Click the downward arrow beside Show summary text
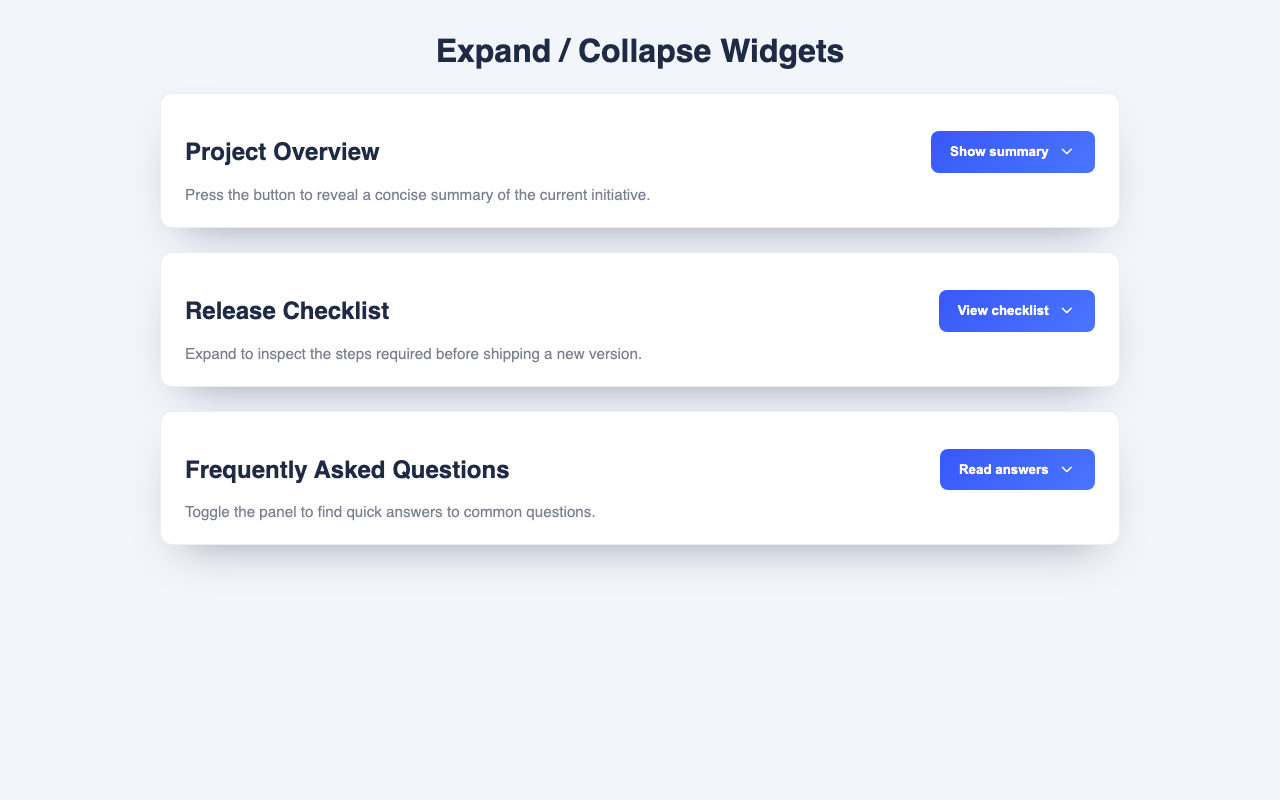The width and height of the screenshot is (1280, 800). tap(1065, 152)
